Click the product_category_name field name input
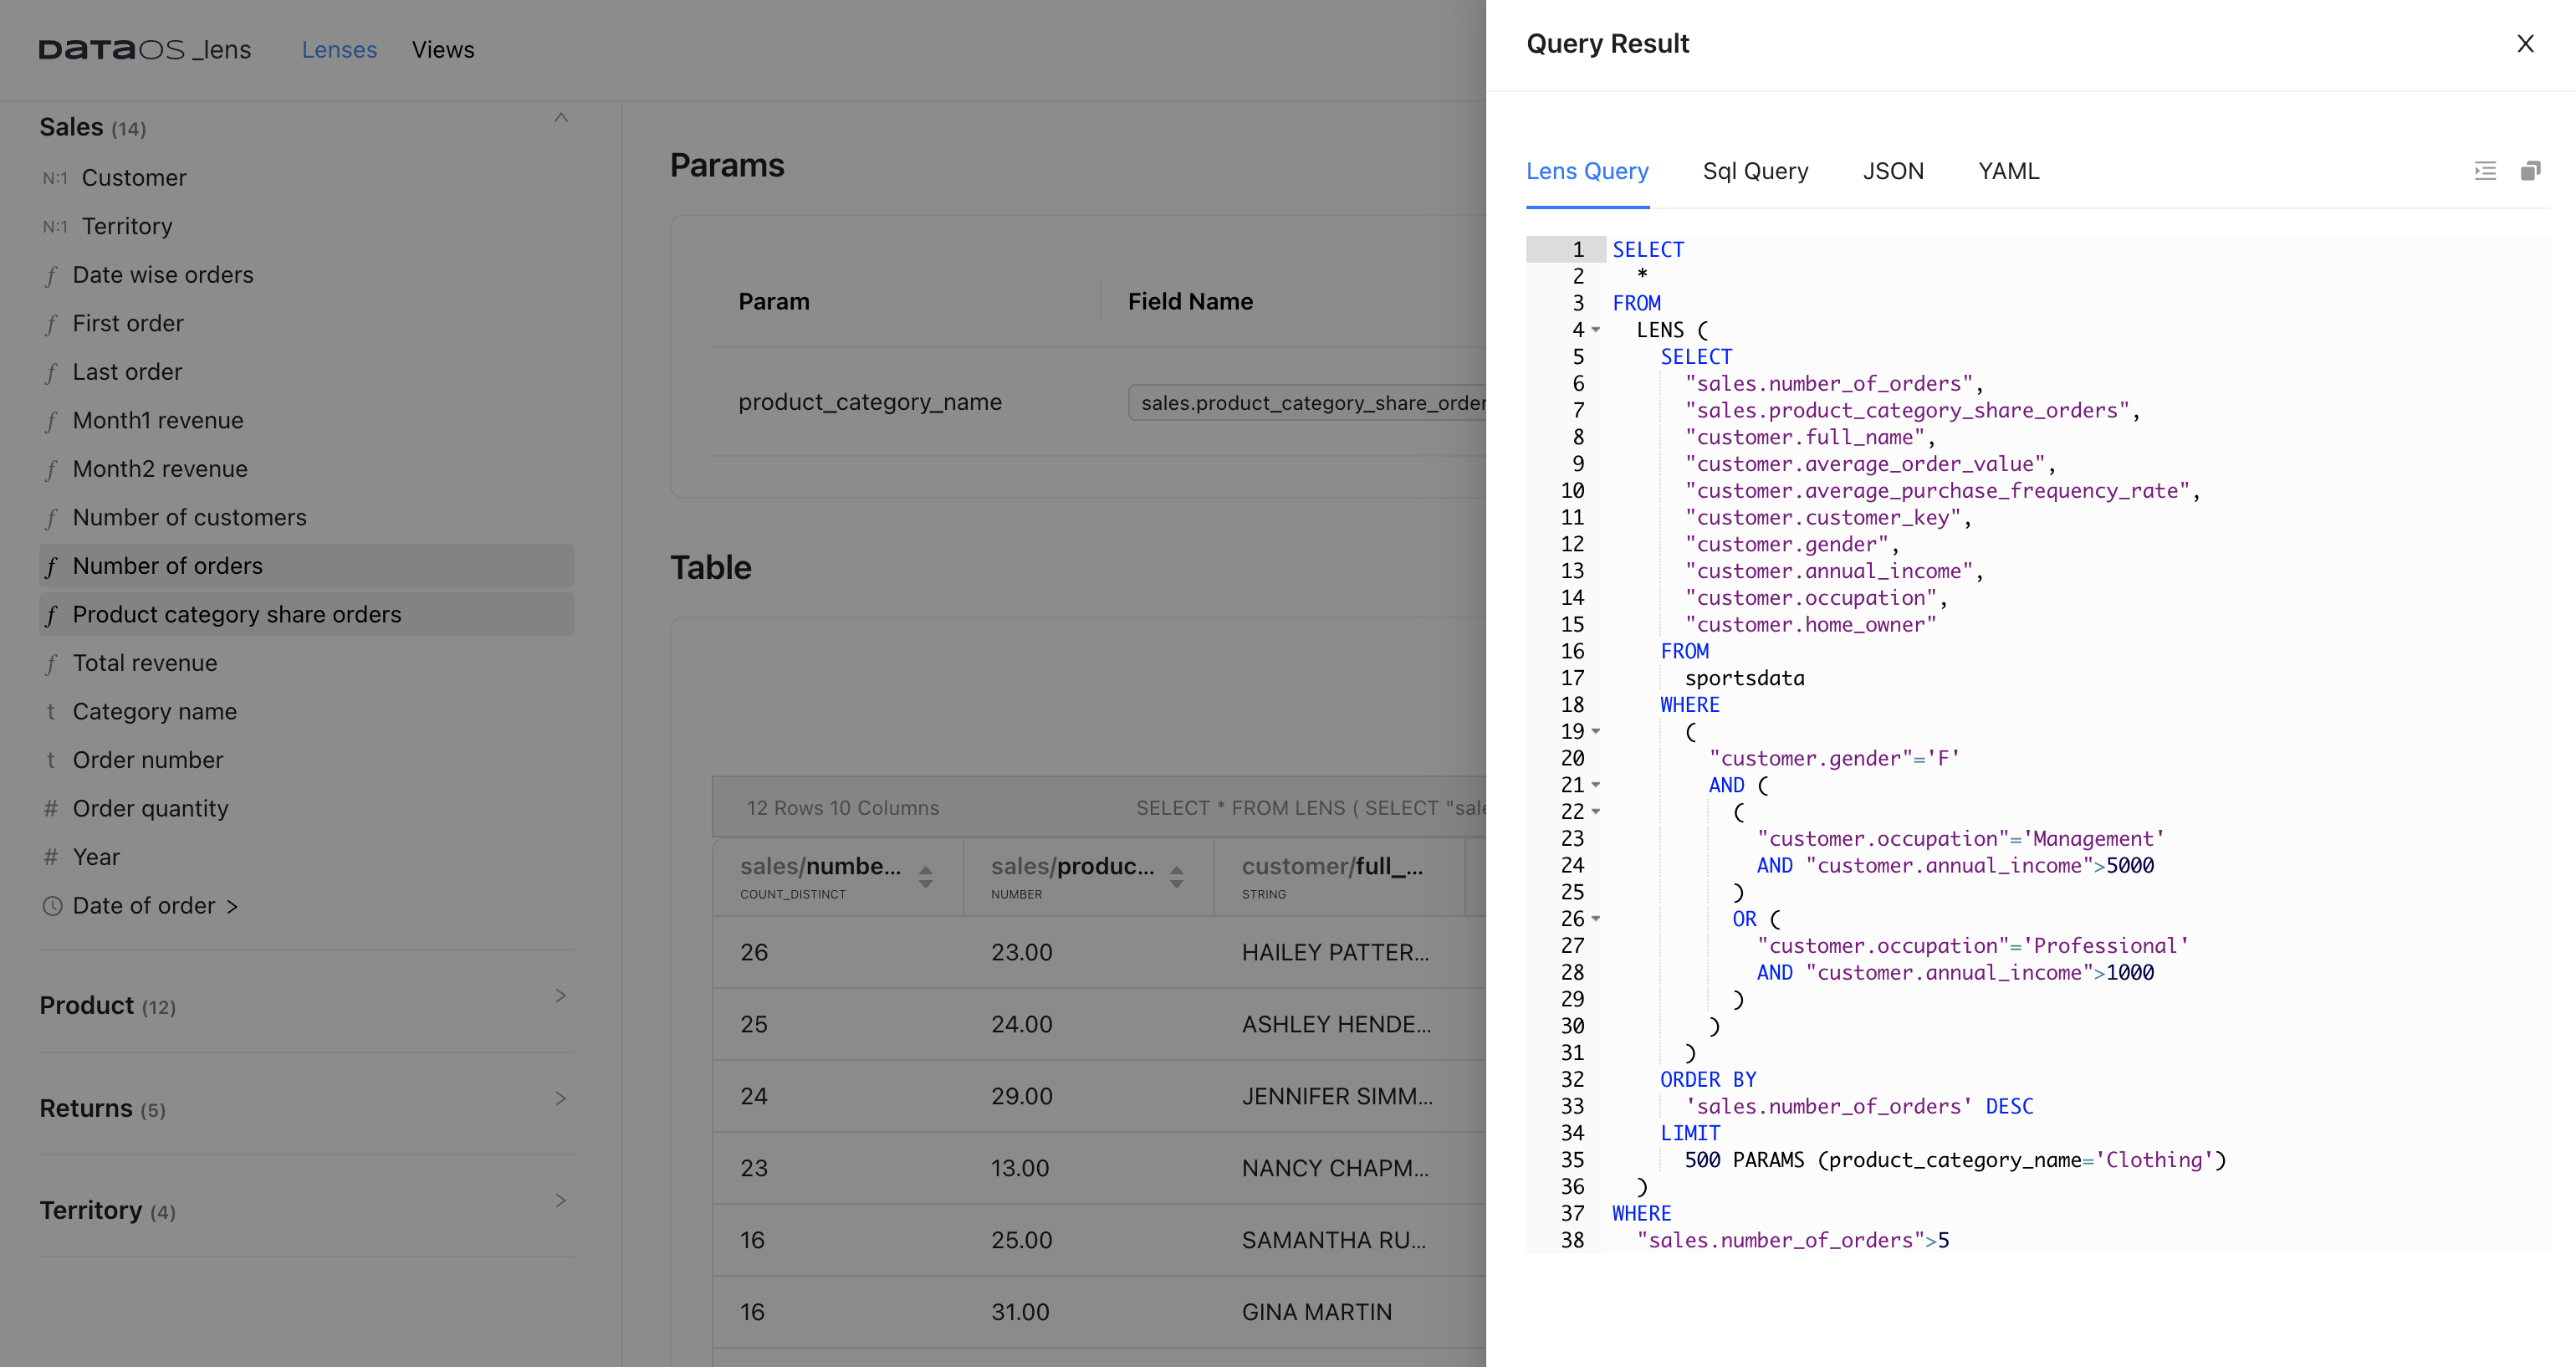This screenshot has width=2576, height=1367. (x=1307, y=402)
